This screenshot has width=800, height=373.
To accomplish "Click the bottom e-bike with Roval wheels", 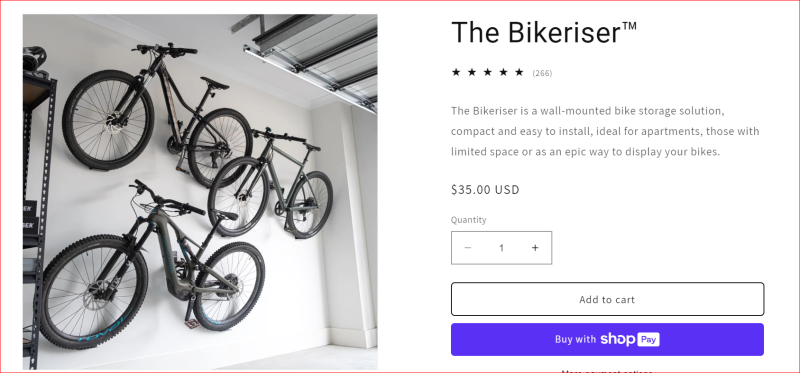I will (152, 265).
